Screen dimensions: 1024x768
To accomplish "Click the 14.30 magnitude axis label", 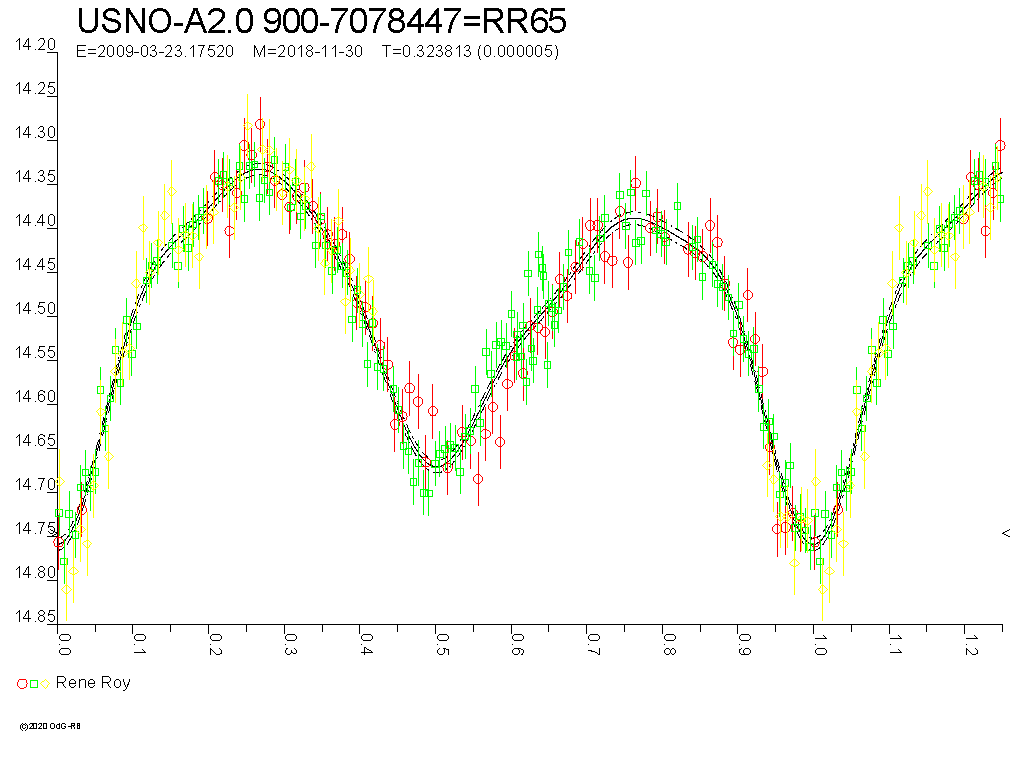I will click(36, 133).
